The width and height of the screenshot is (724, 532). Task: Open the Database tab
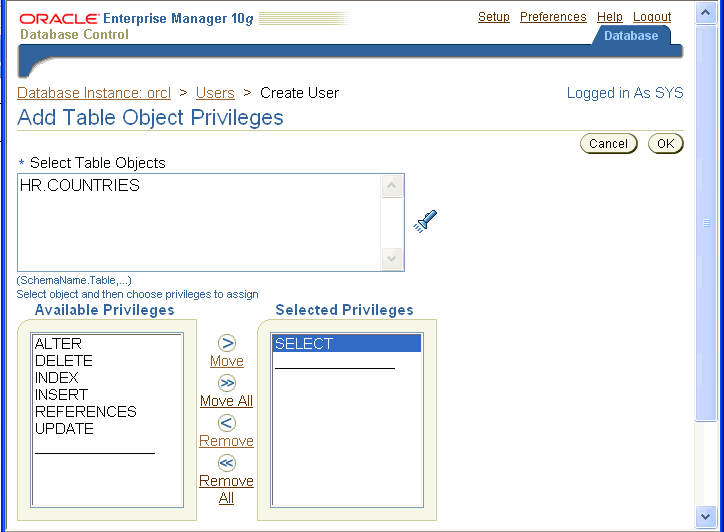click(630, 36)
